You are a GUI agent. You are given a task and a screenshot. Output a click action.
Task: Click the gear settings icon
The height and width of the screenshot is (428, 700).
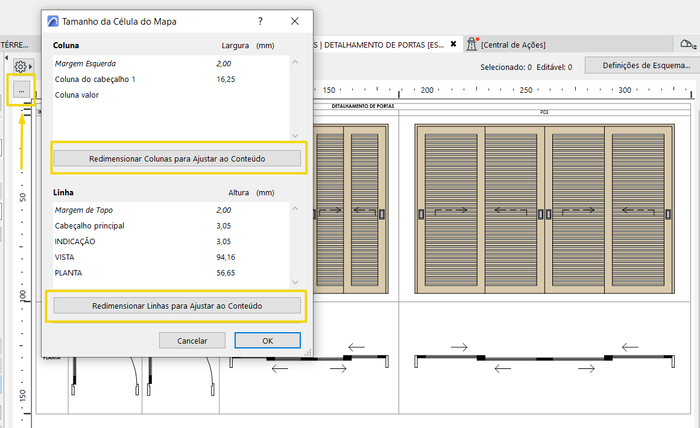tap(19, 66)
